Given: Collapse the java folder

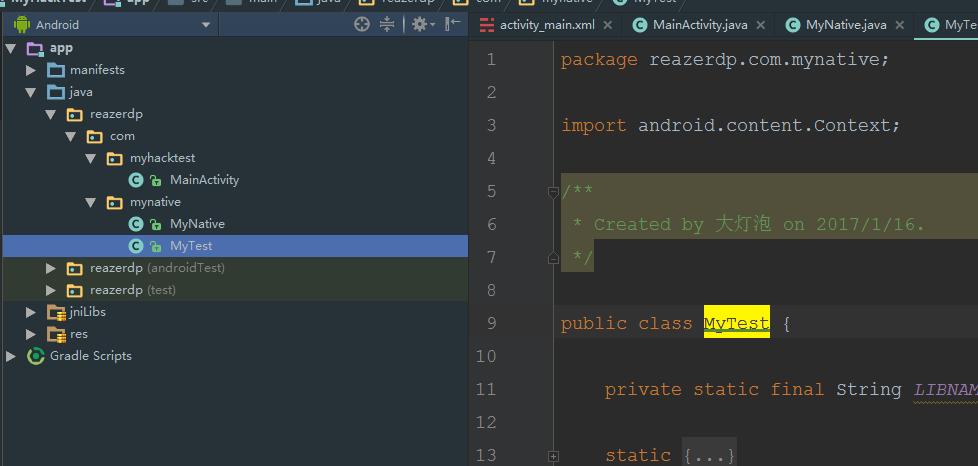Looking at the screenshot, I should [x=31, y=92].
